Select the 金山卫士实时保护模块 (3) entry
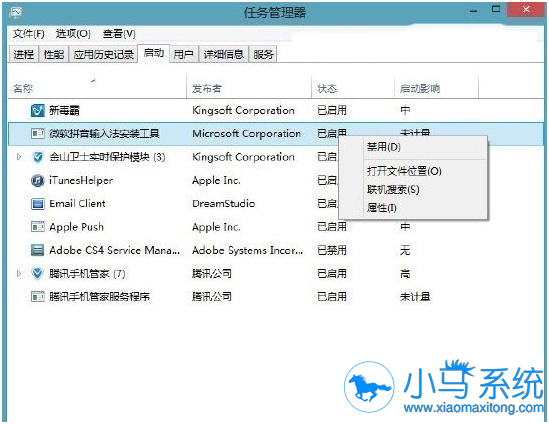This screenshot has width=549, height=424. pyautogui.click(x=107, y=157)
